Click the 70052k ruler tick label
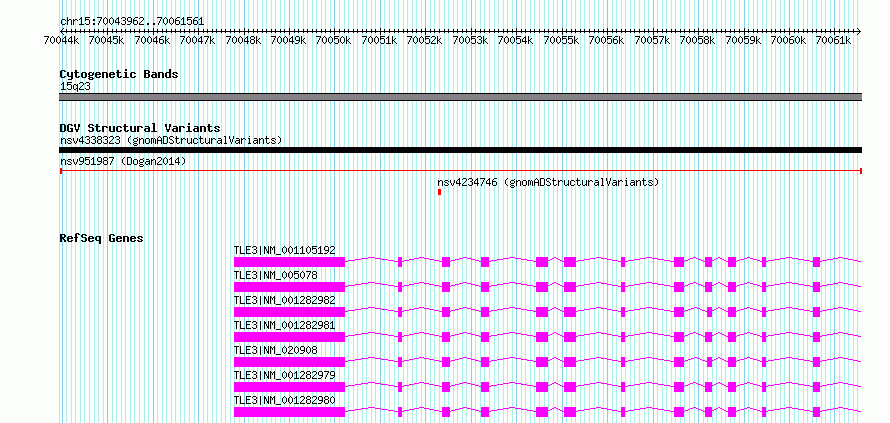The height and width of the screenshot is (423, 890). (424, 40)
